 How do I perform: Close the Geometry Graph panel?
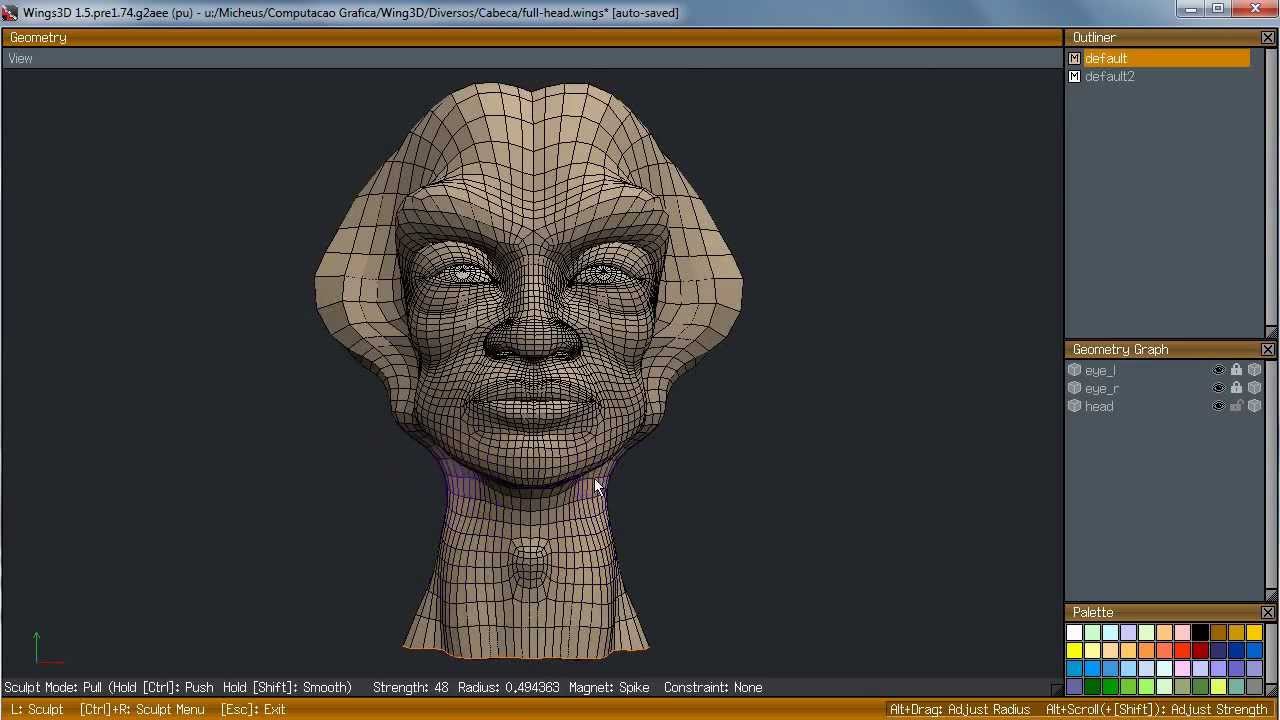coord(1267,350)
